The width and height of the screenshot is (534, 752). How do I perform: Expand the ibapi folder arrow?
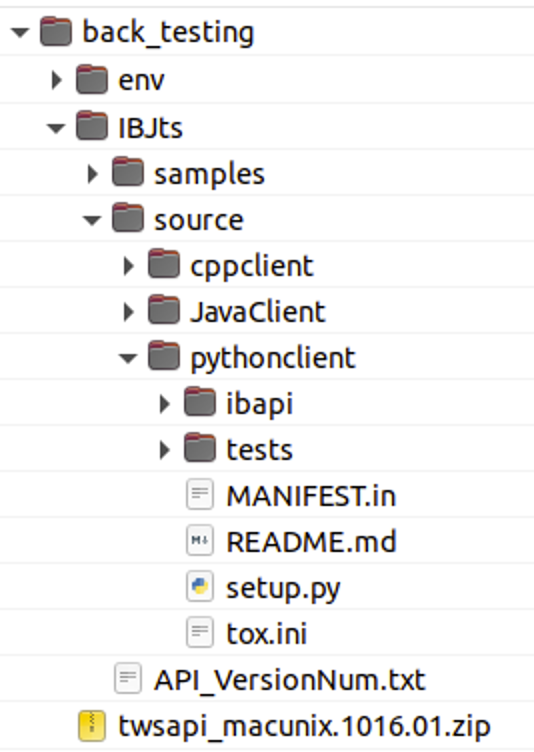pyautogui.click(x=164, y=404)
